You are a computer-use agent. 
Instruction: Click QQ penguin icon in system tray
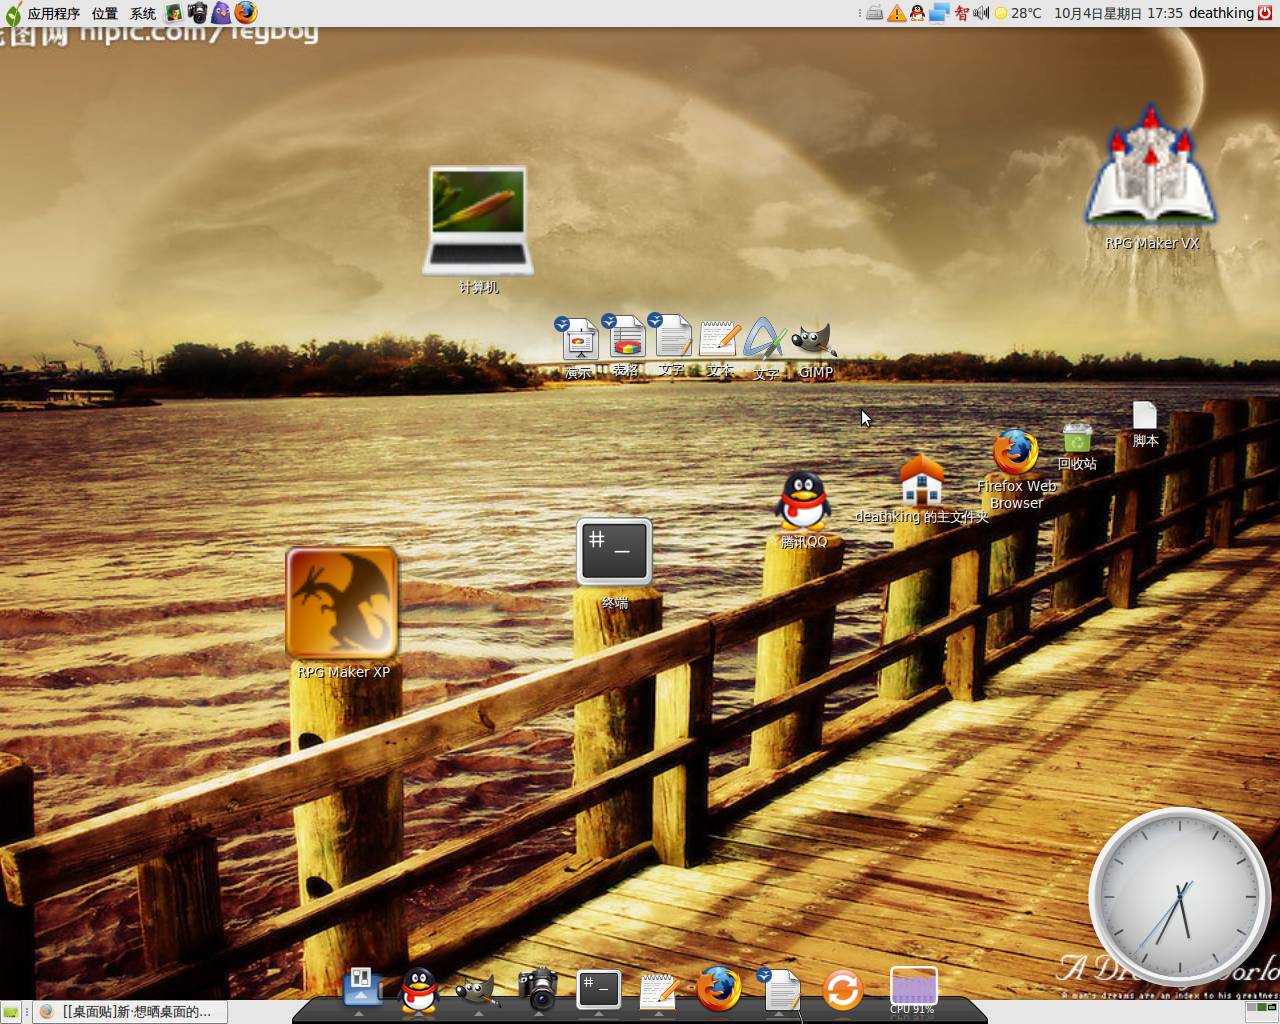pyautogui.click(x=917, y=13)
